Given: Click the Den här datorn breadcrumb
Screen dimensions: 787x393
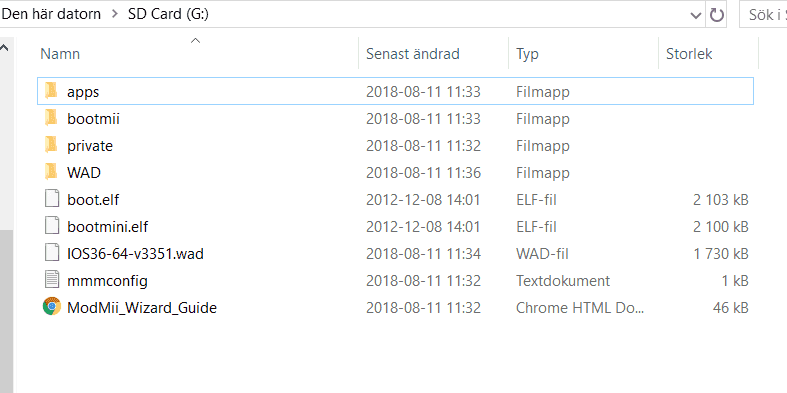Looking at the screenshot, I should (x=52, y=15).
